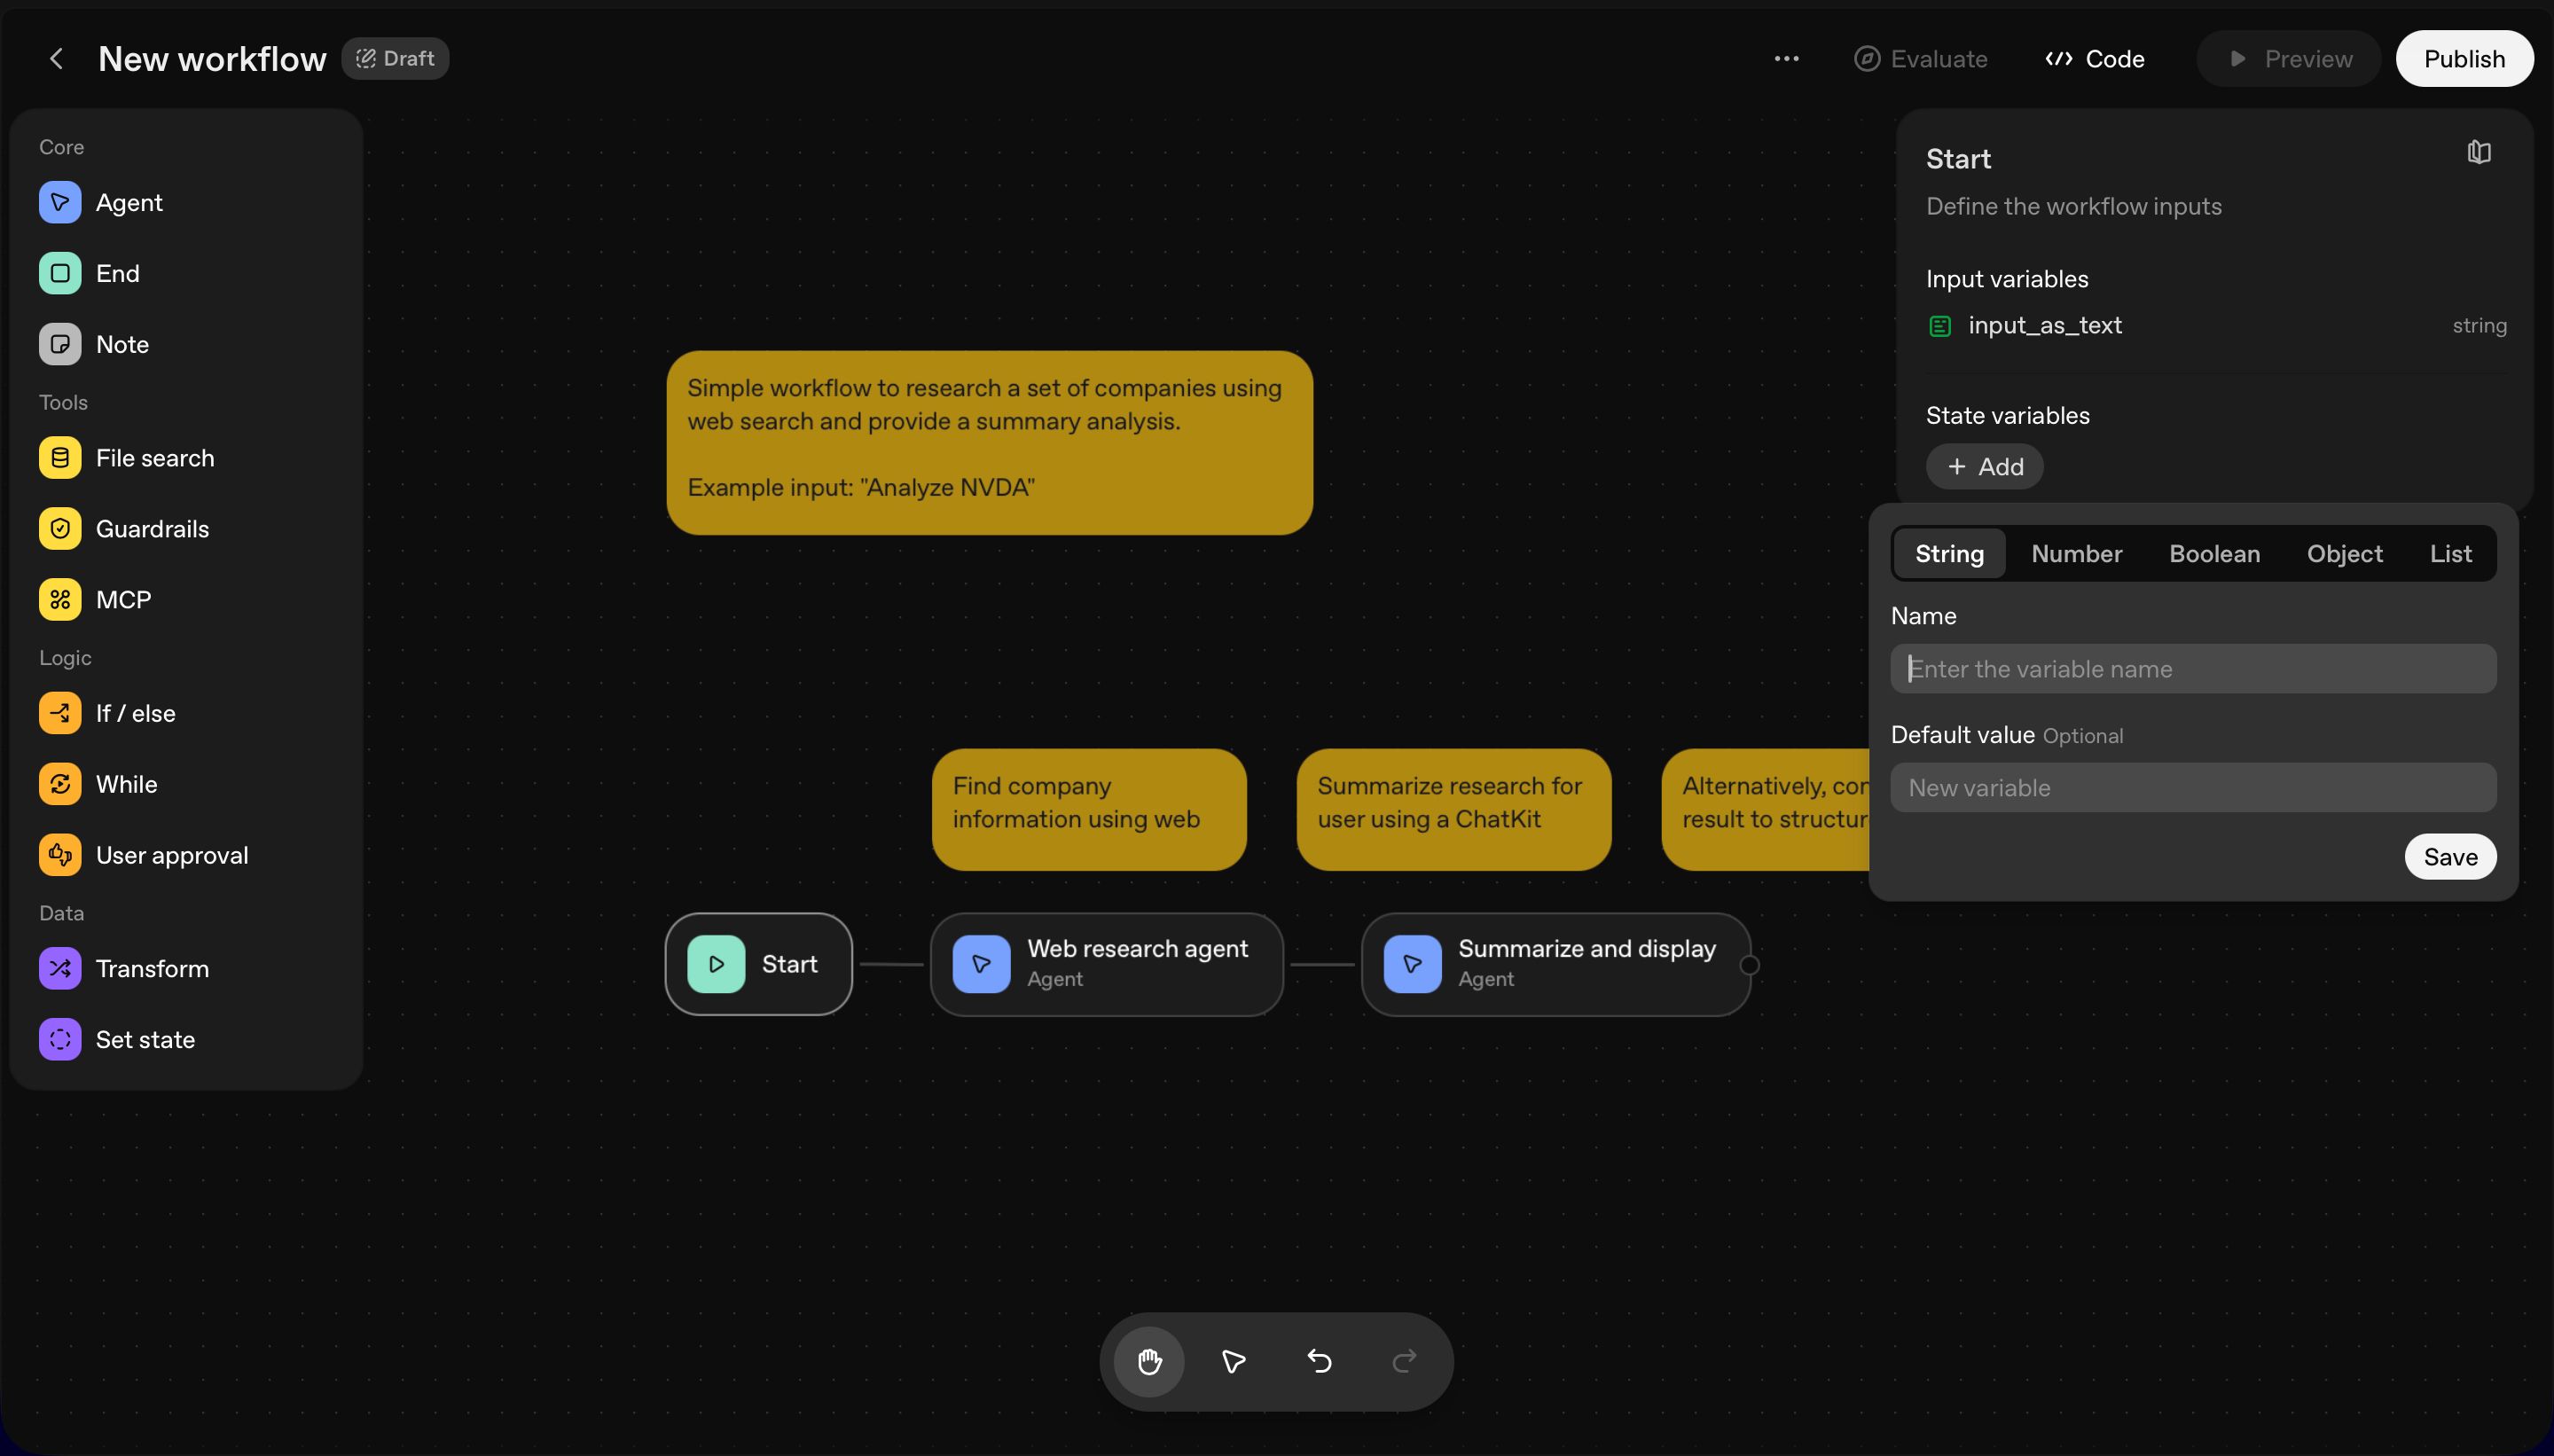Open the three-dots more options menu
The height and width of the screenshot is (1456, 2554).
(1786, 59)
